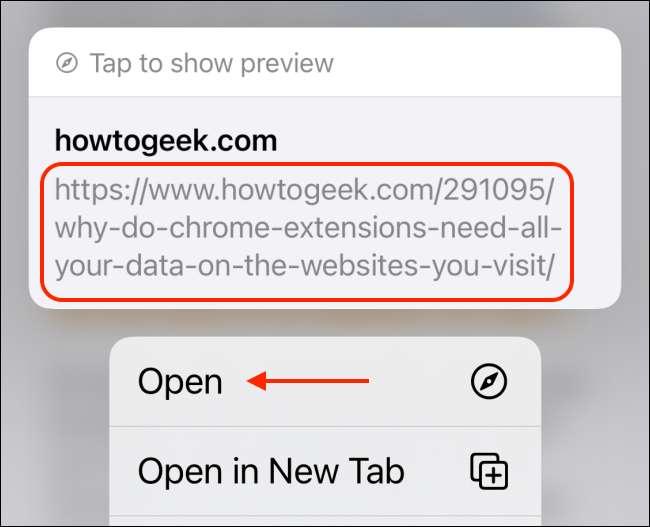The image size is (650, 527).
Task: Select the Open menu entry
Action: (325, 381)
